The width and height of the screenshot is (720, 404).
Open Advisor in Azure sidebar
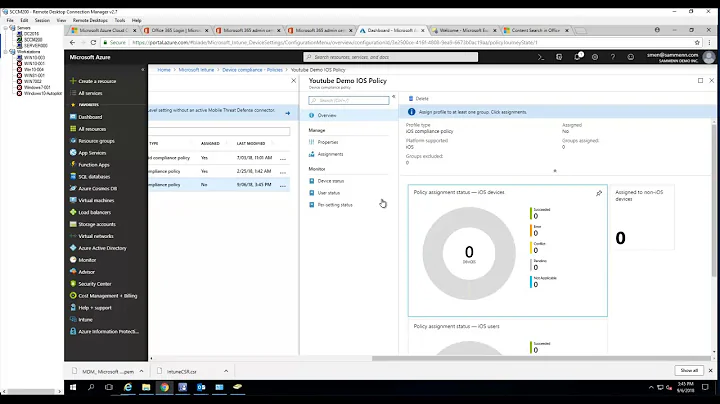tap(86, 272)
